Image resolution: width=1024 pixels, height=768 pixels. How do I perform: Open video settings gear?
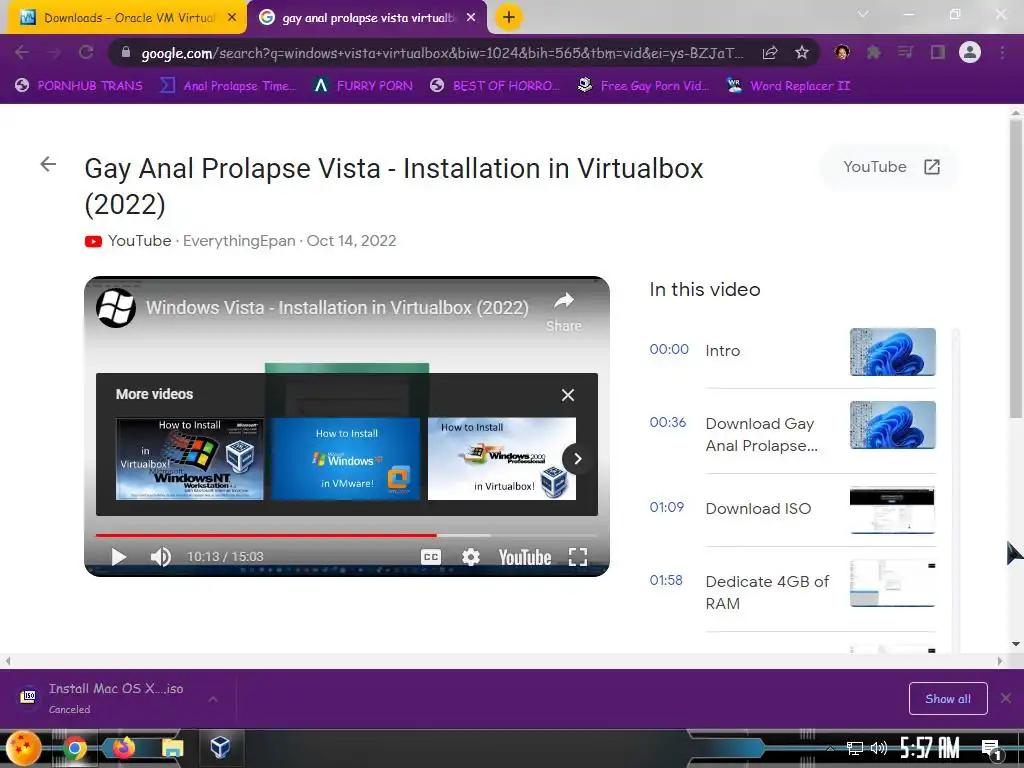tap(470, 557)
